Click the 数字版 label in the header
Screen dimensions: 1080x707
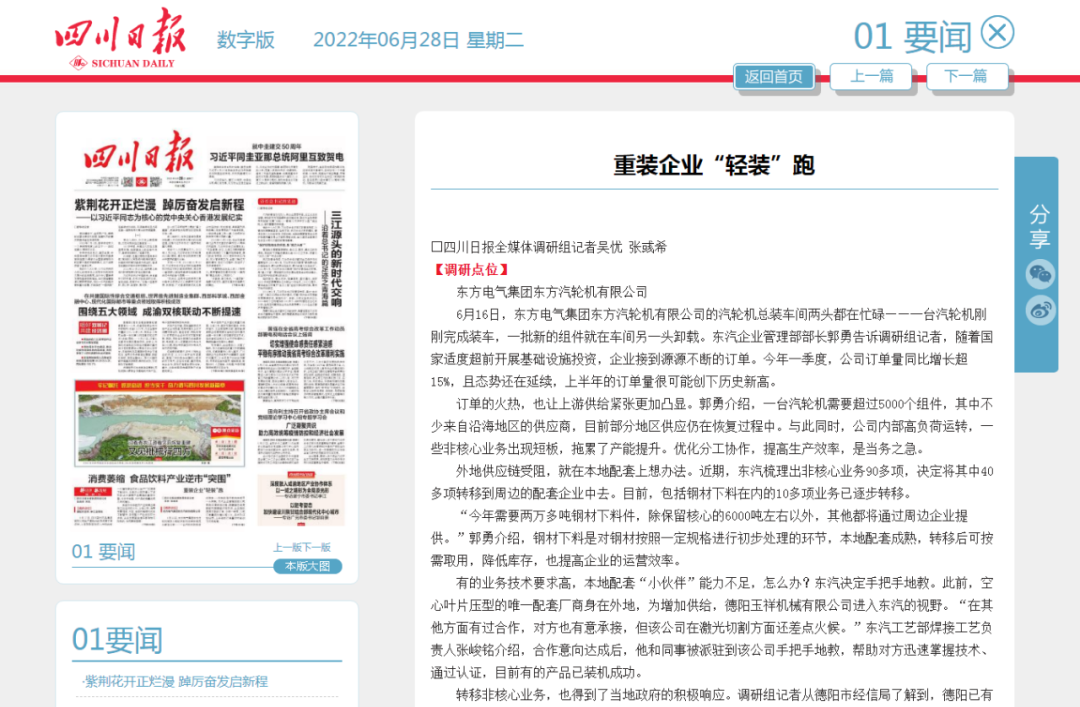(x=246, y=40)
